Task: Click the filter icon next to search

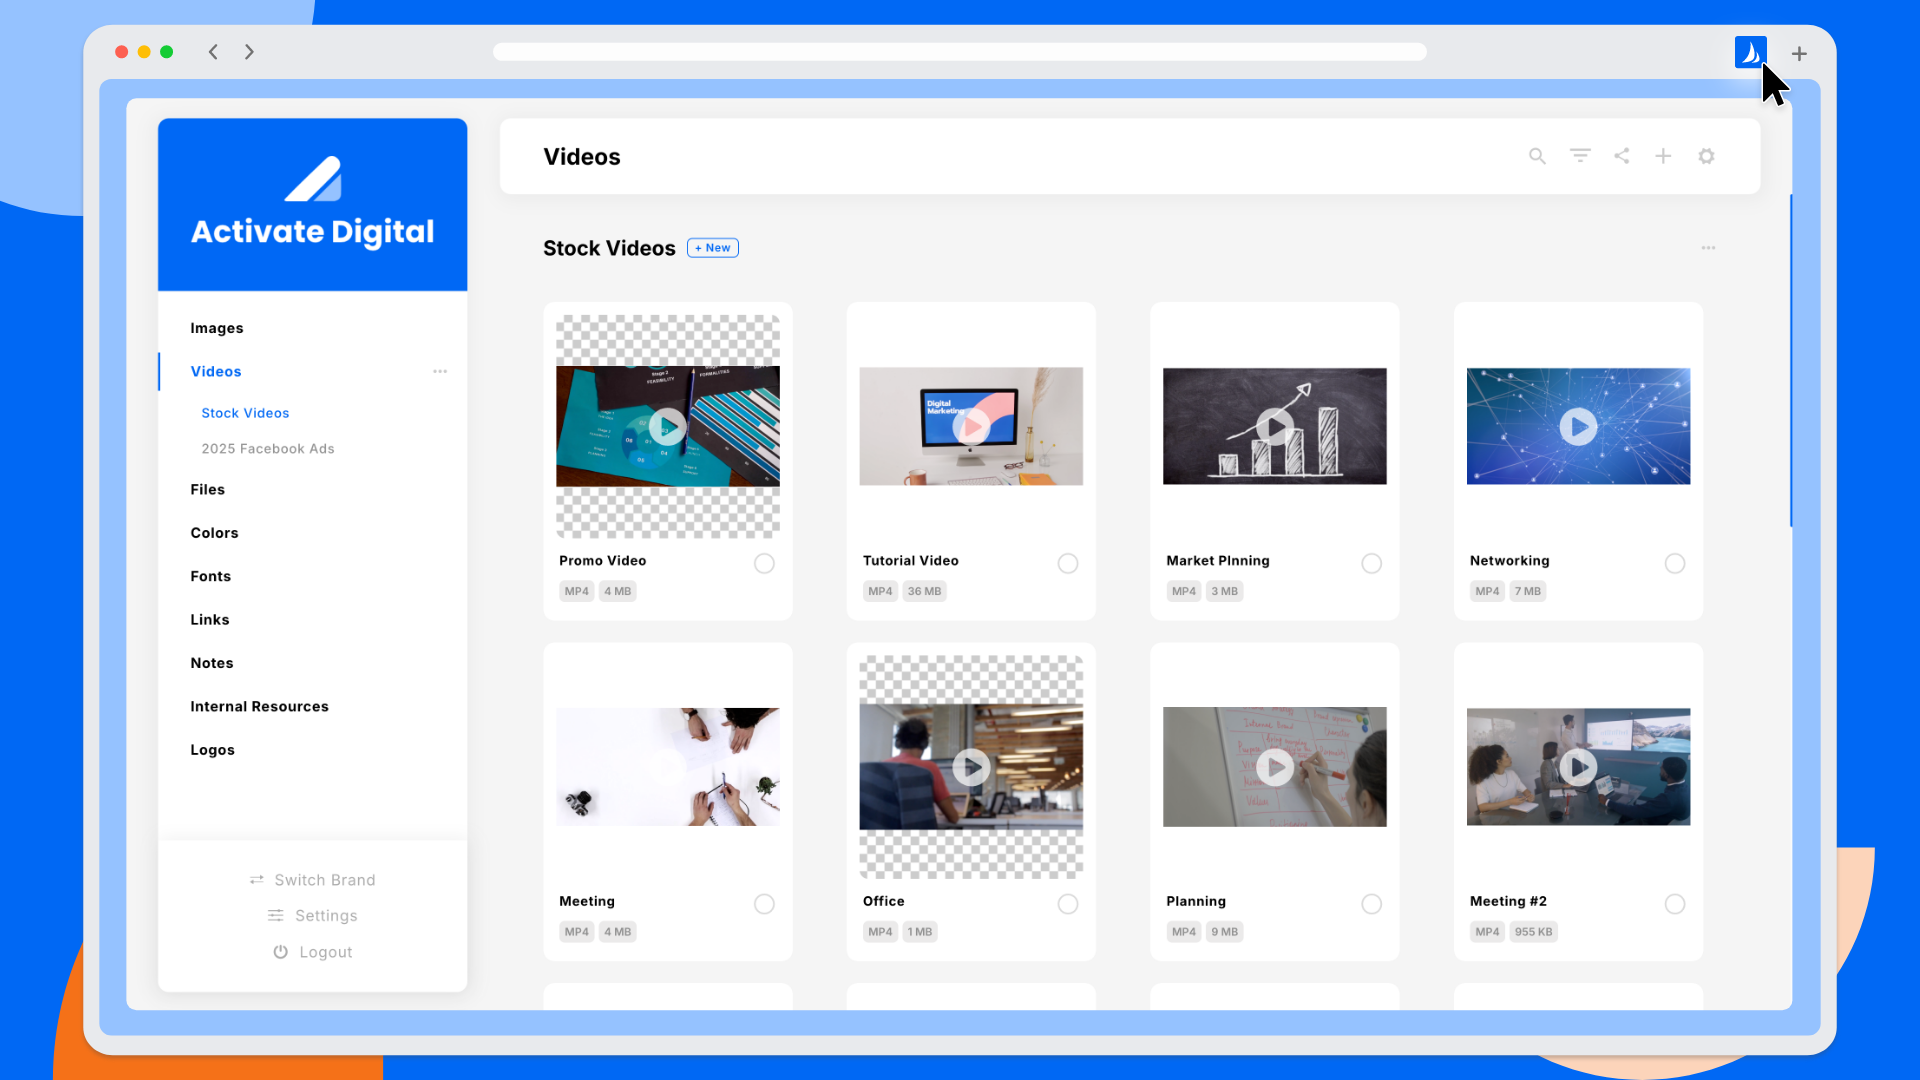Action: pyautogui.click(x=1581, y=156)
